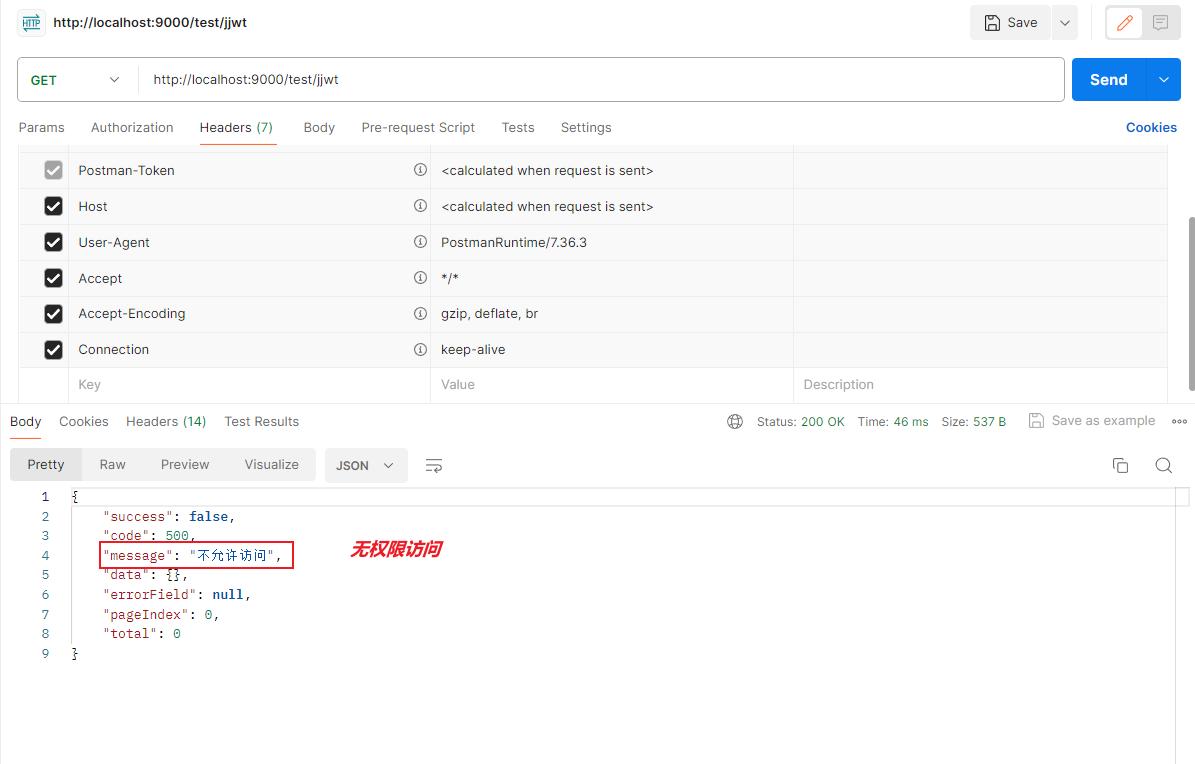Switch to the Pre-request Script tab
The width and height of the screenshot is (1195, 764).
[x=418, y=127]
